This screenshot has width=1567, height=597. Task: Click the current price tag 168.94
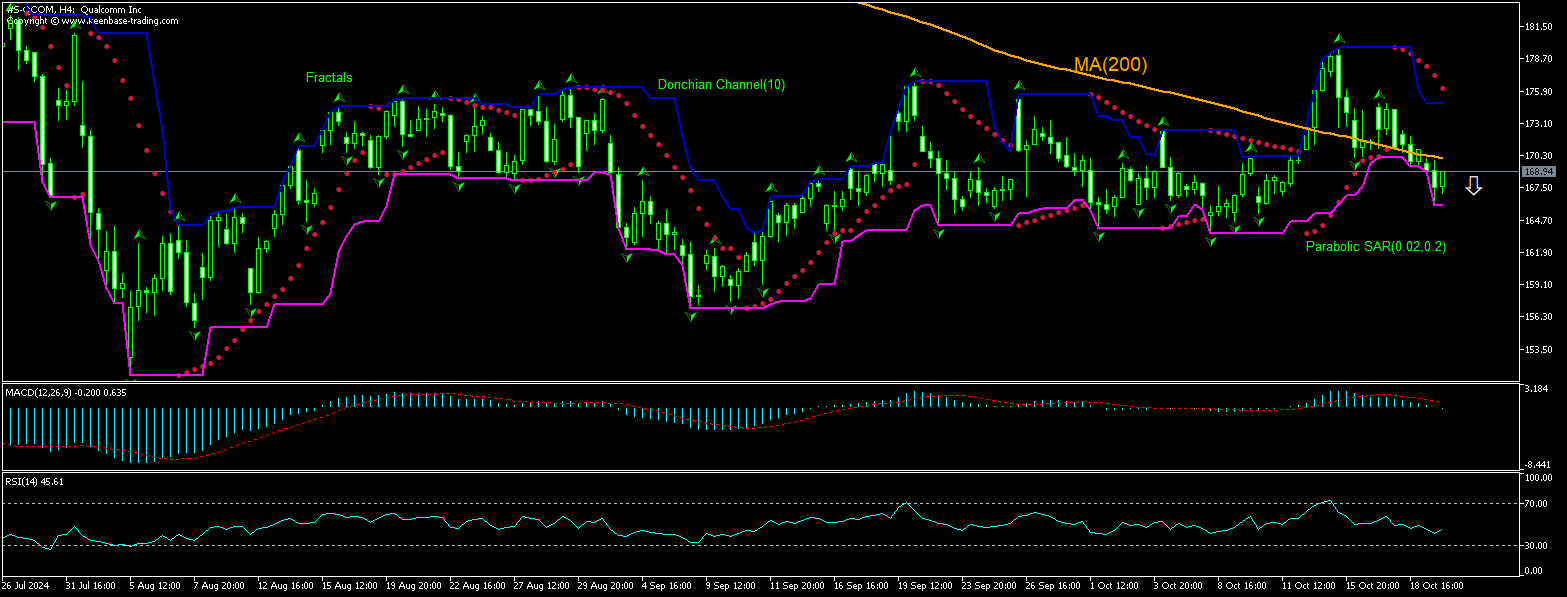click(1536, 172)
